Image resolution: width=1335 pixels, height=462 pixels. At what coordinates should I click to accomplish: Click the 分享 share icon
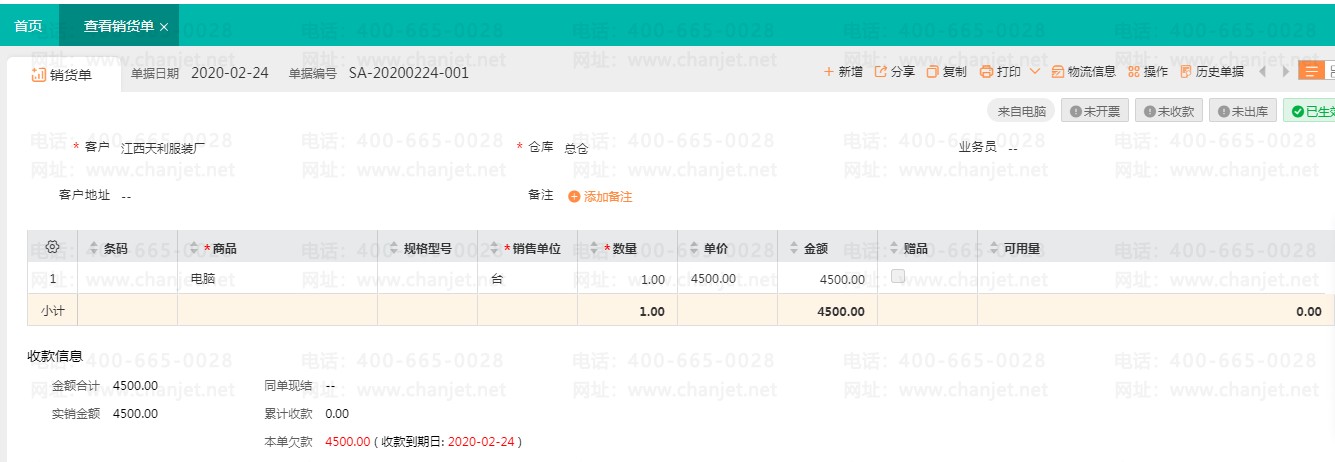(881, 72)
